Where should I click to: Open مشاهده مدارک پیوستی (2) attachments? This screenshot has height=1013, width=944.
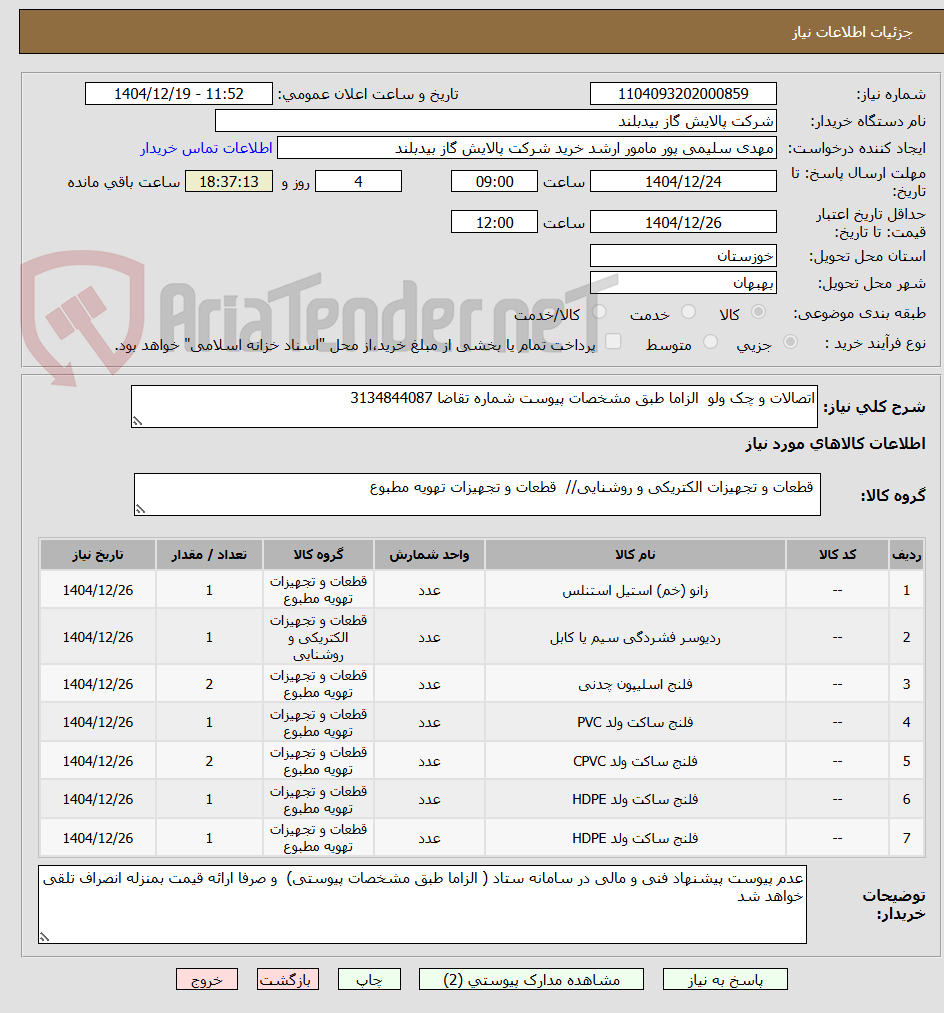pyautogui.click(x=531, y=979)
